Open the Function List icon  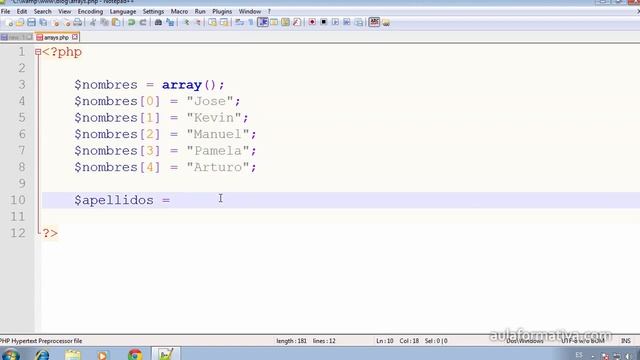point(297,22)
